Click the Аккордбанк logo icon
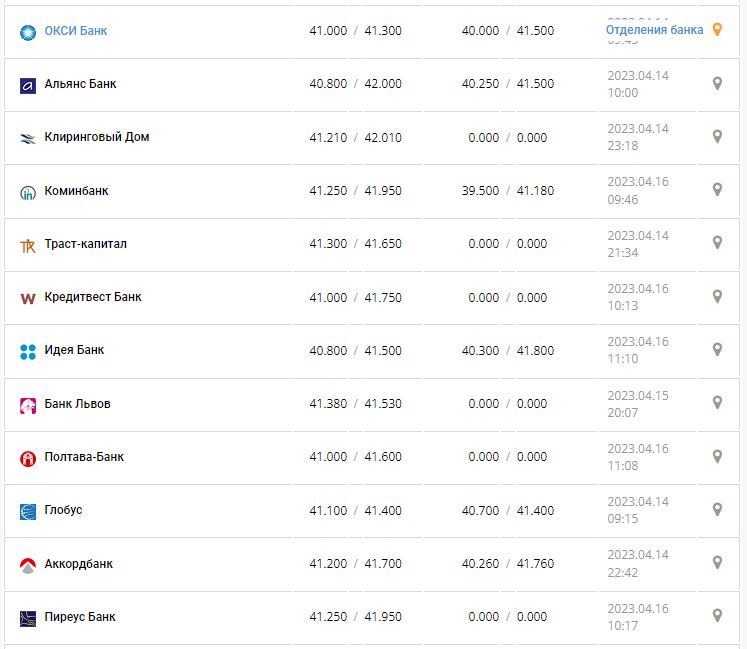This screenshot has width=747, height=649. 28,565
